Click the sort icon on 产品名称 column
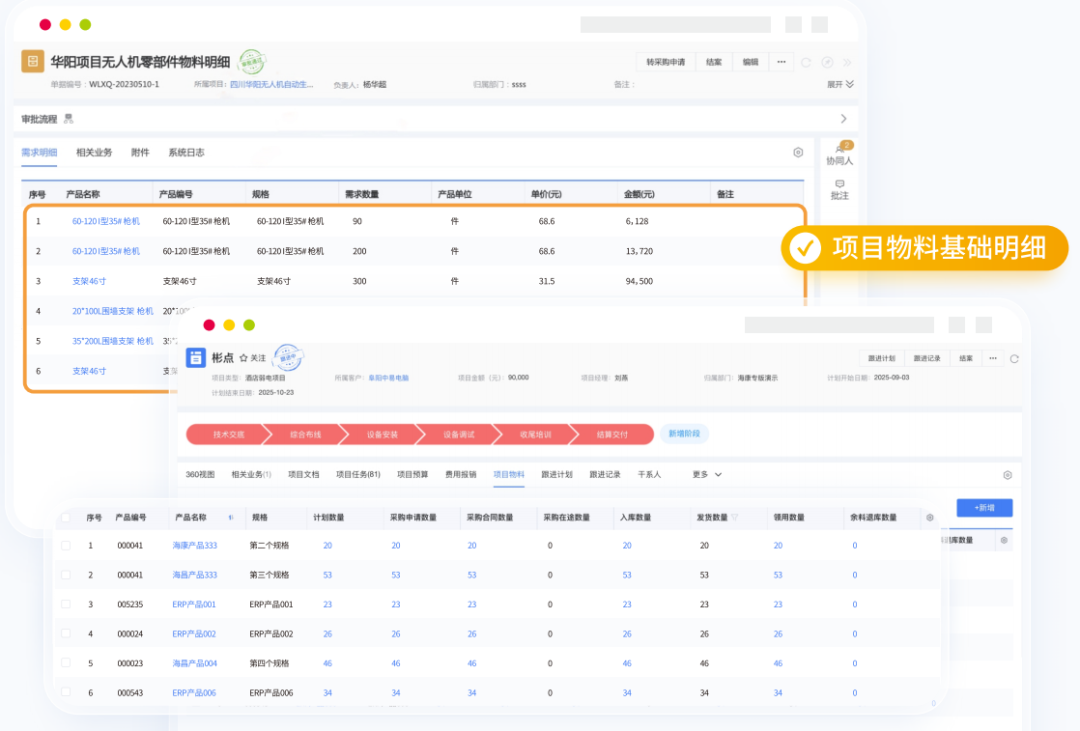The height and width of the screenshot is (731, 1080). (230, 517)
